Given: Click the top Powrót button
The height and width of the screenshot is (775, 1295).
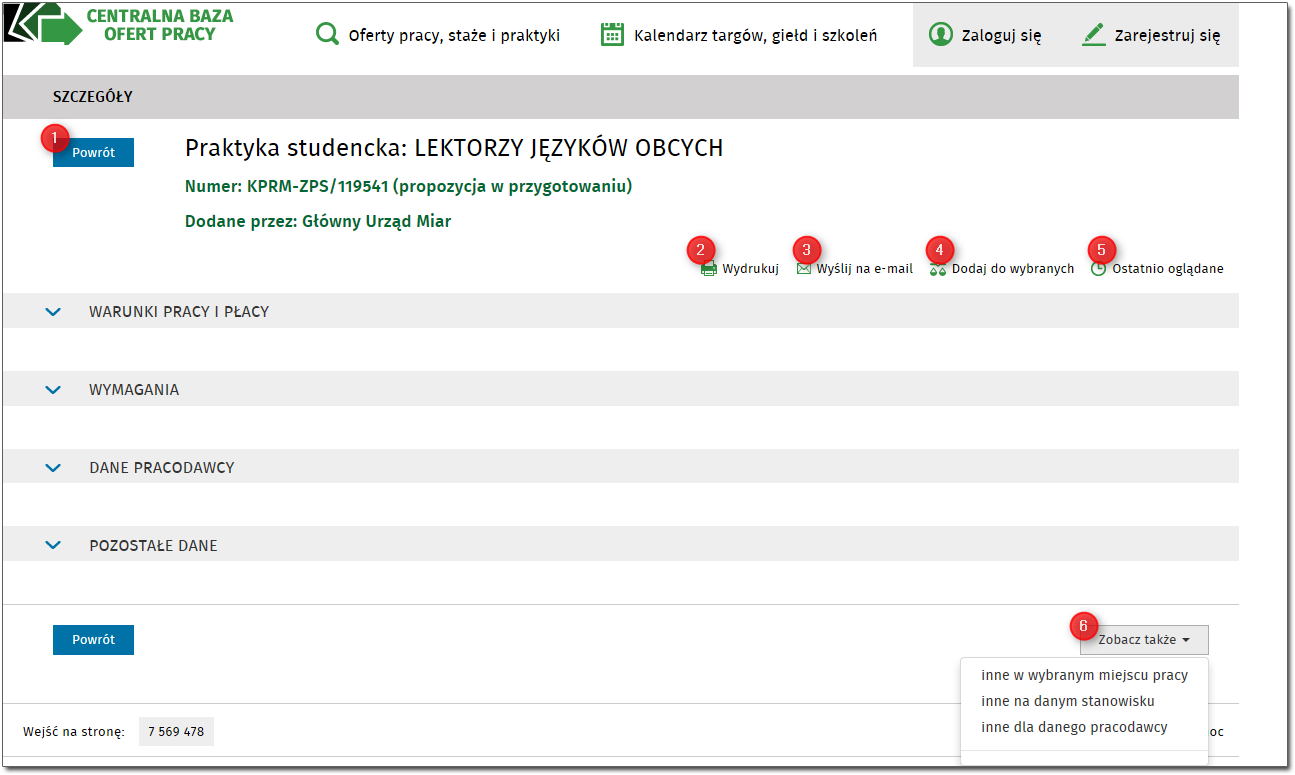Looking at the screenshot, I should (93, 153).
